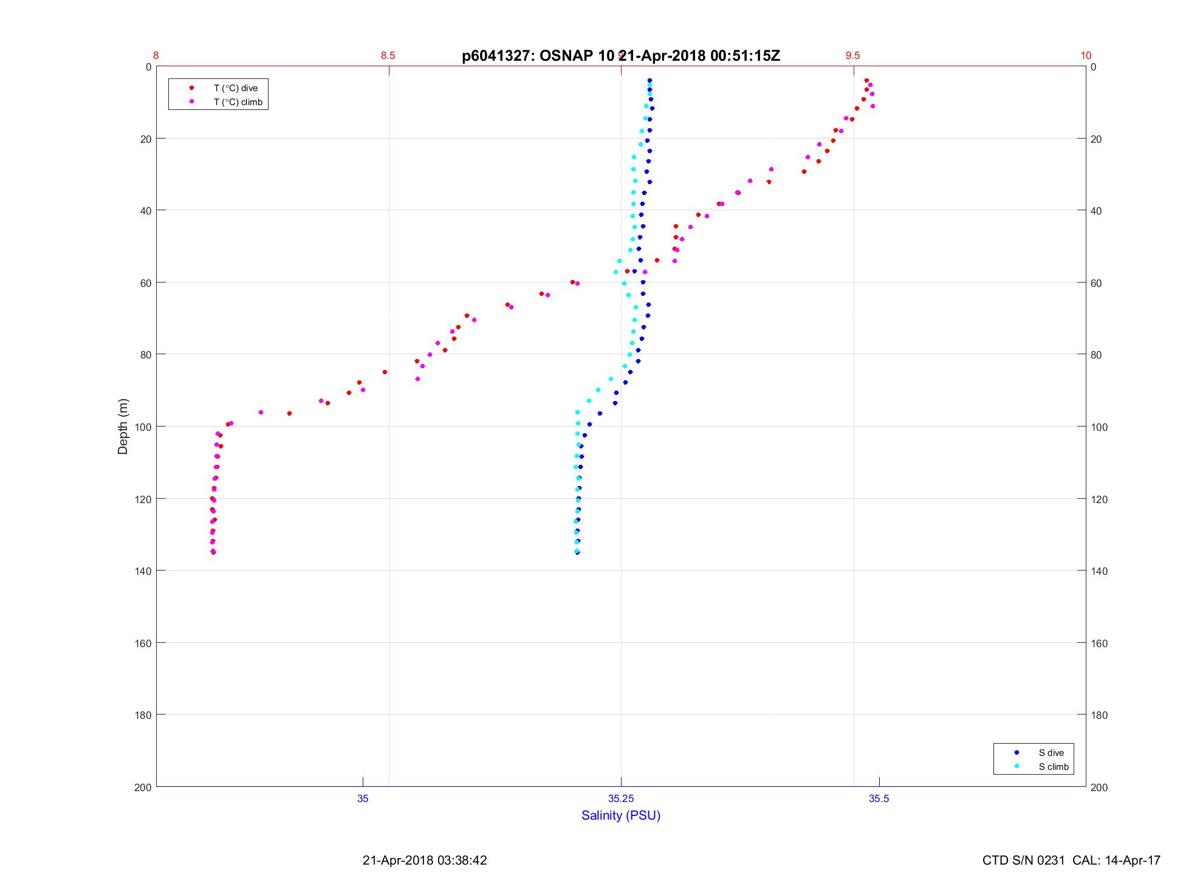
Task: Click the '140' tick on left depth axis
Action: click(142, 571)
